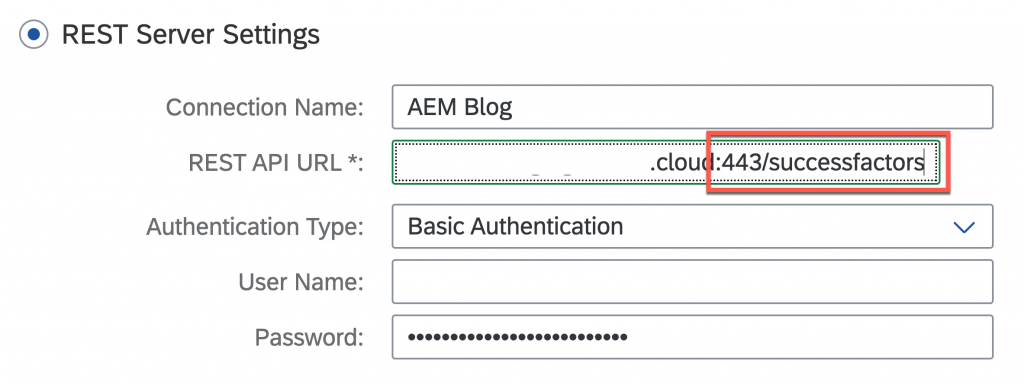The image size is (1024, 385).
Task: Open the Authentication Type dropdown
Action: [x=692, y=226]
